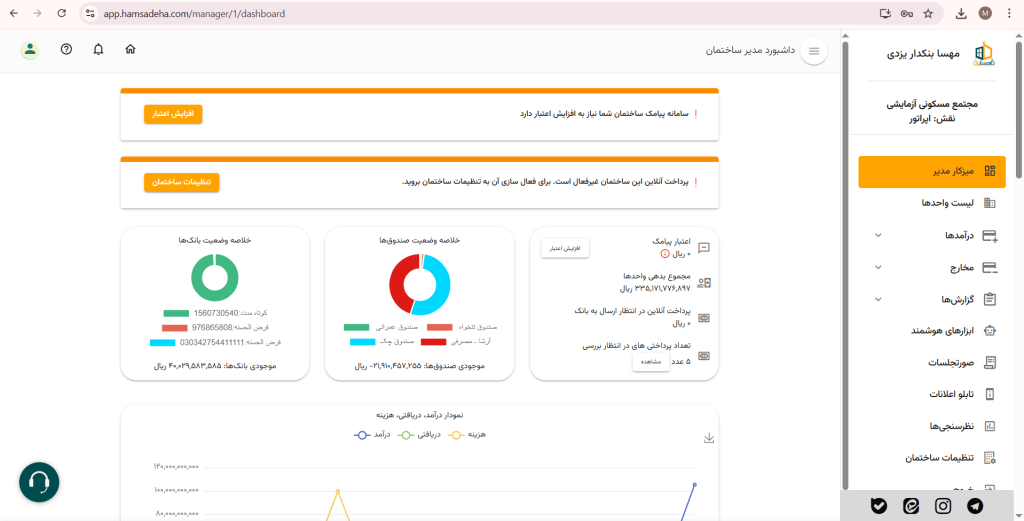Select میزکار مدیر in the sidebar
This screenshot has height=521, width=1024.
coord(932,172)
